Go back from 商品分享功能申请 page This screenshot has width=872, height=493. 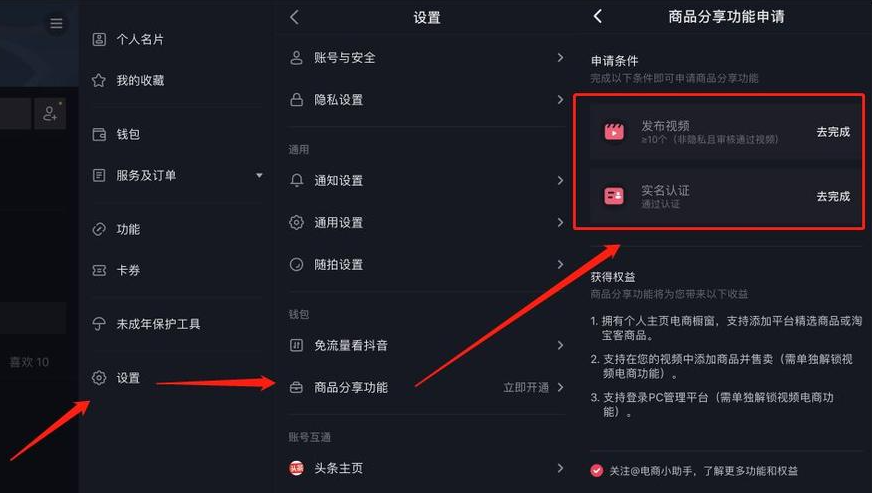pos(598,16)
